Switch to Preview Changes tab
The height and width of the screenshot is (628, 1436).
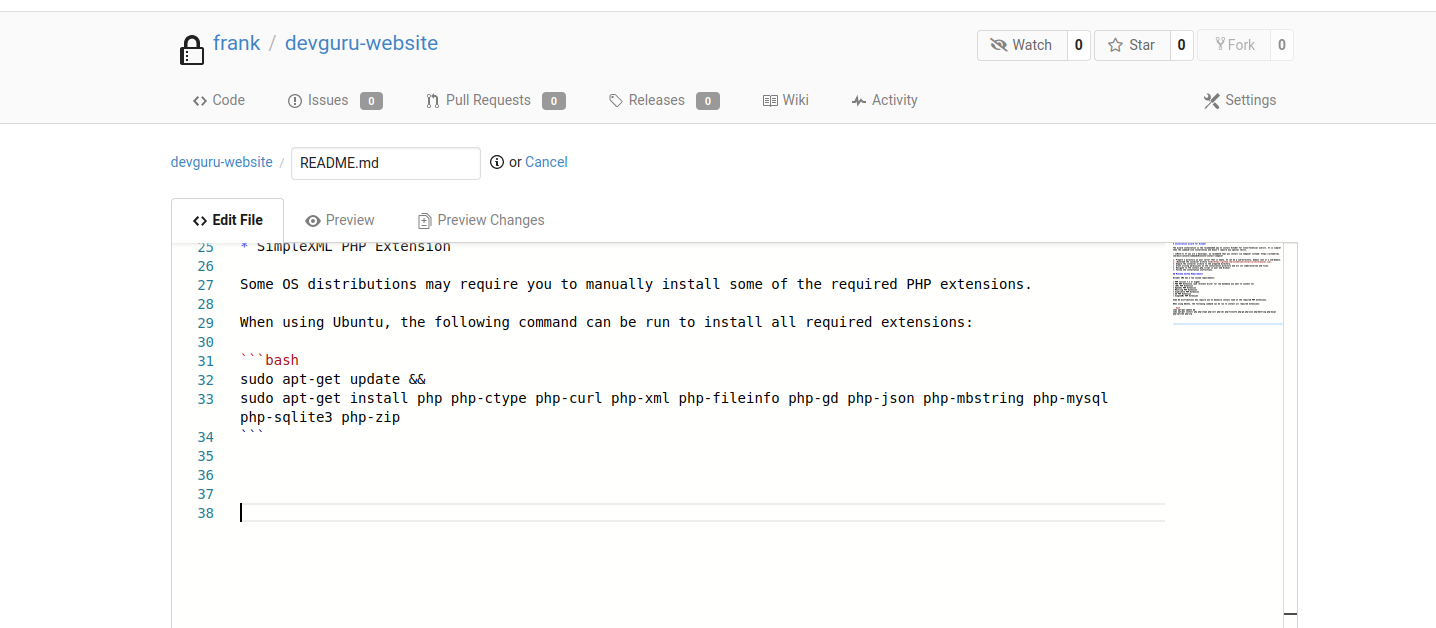(x=481, y=220)
